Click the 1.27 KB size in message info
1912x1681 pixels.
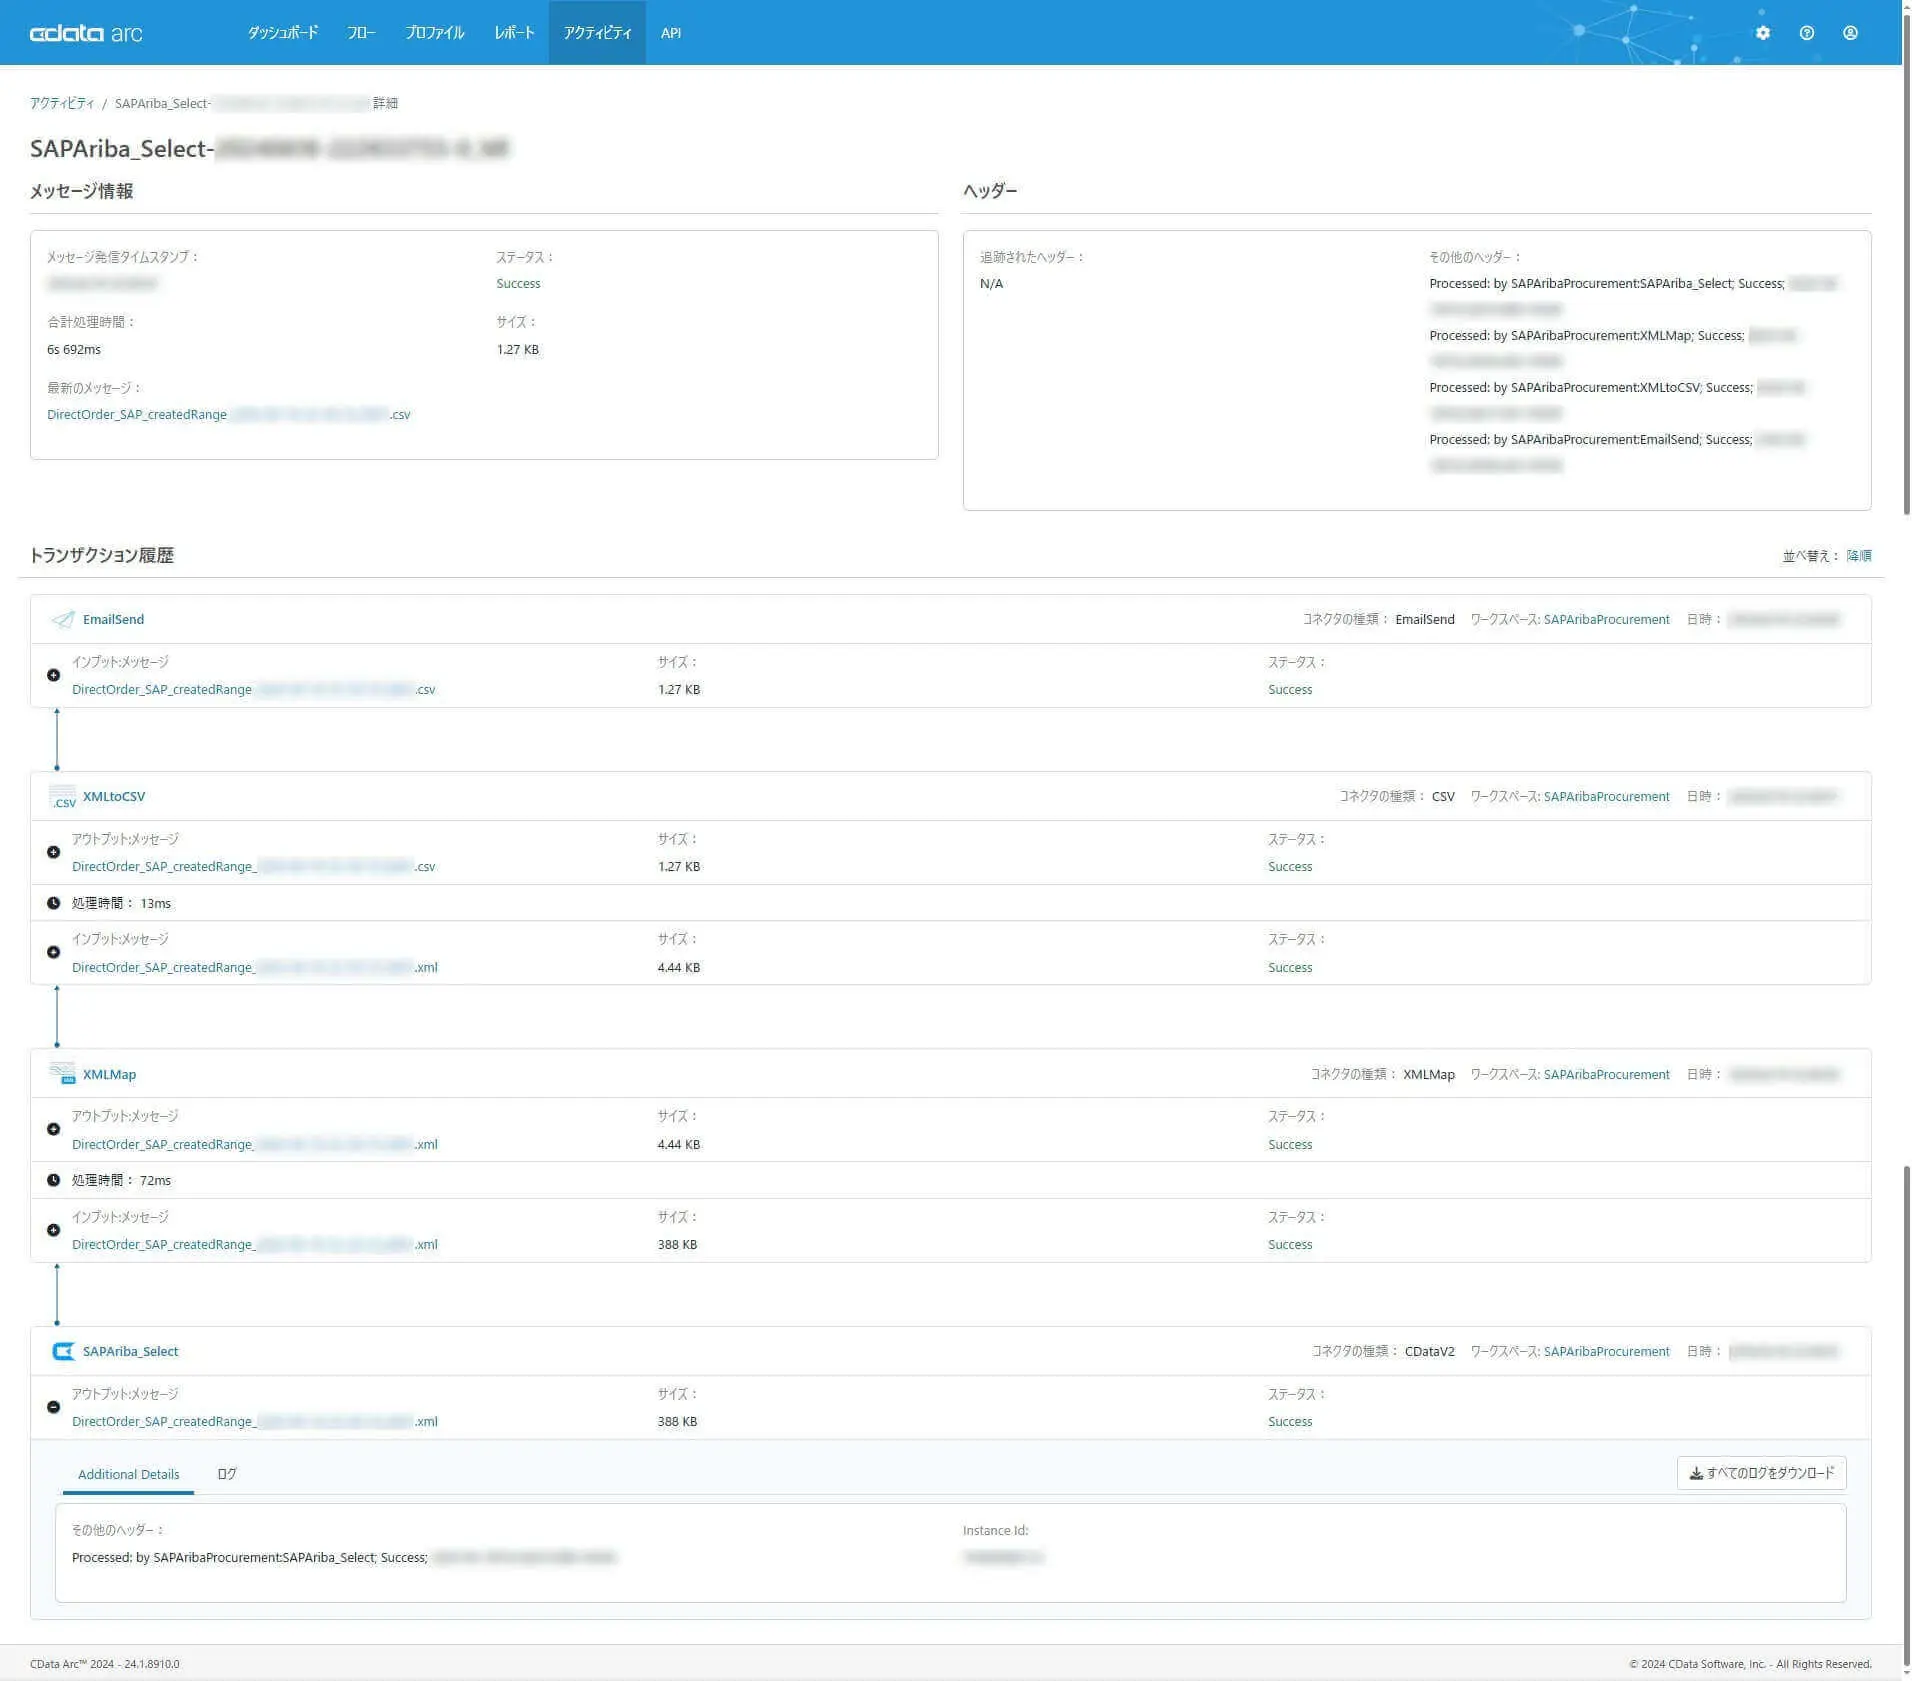point(518,350)
